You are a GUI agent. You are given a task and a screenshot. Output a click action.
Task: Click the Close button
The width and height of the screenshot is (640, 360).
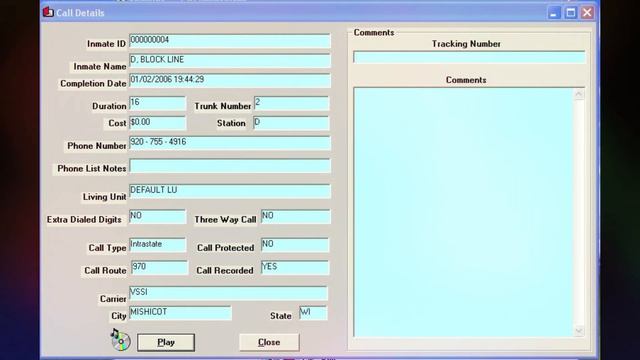[x=269, y=342]
